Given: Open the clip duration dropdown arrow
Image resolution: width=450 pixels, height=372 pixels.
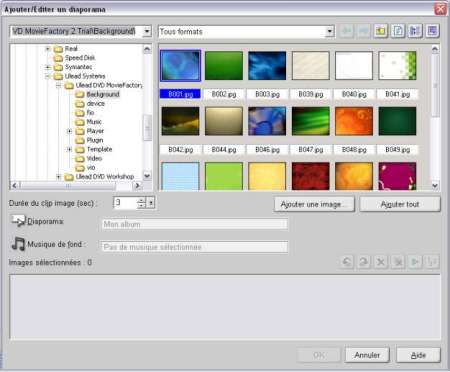Looking at the screenshot, I should click(151, 203).
